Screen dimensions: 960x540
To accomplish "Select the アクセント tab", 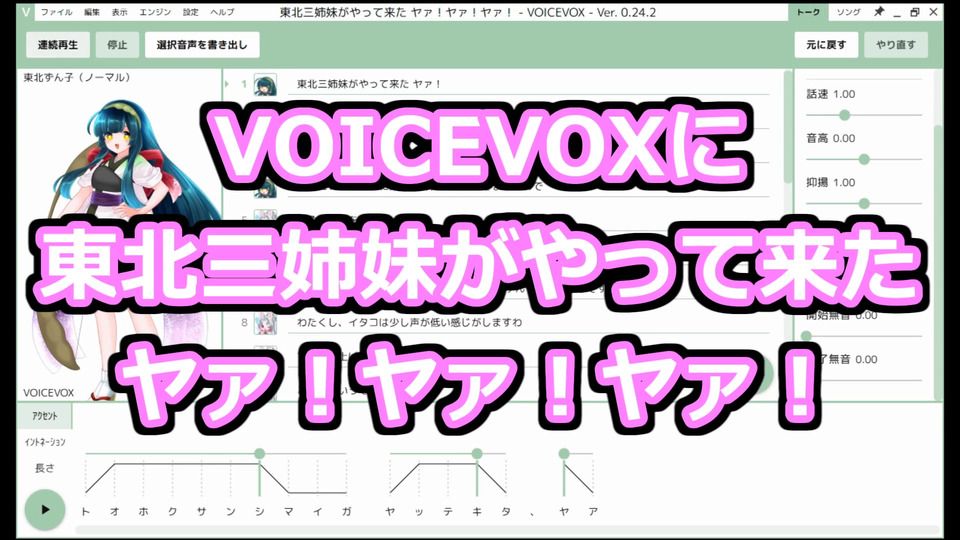I will tap(45, 416).
